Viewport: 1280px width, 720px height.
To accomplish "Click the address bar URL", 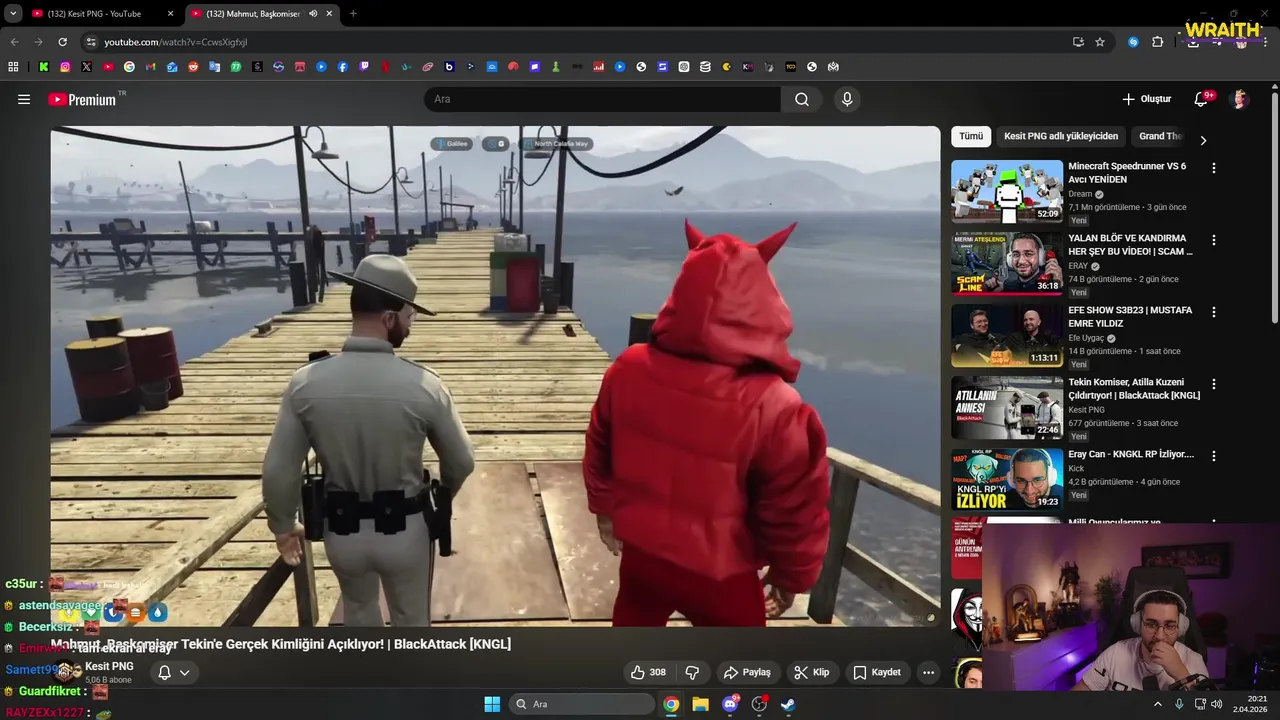I will pos(175,42).
